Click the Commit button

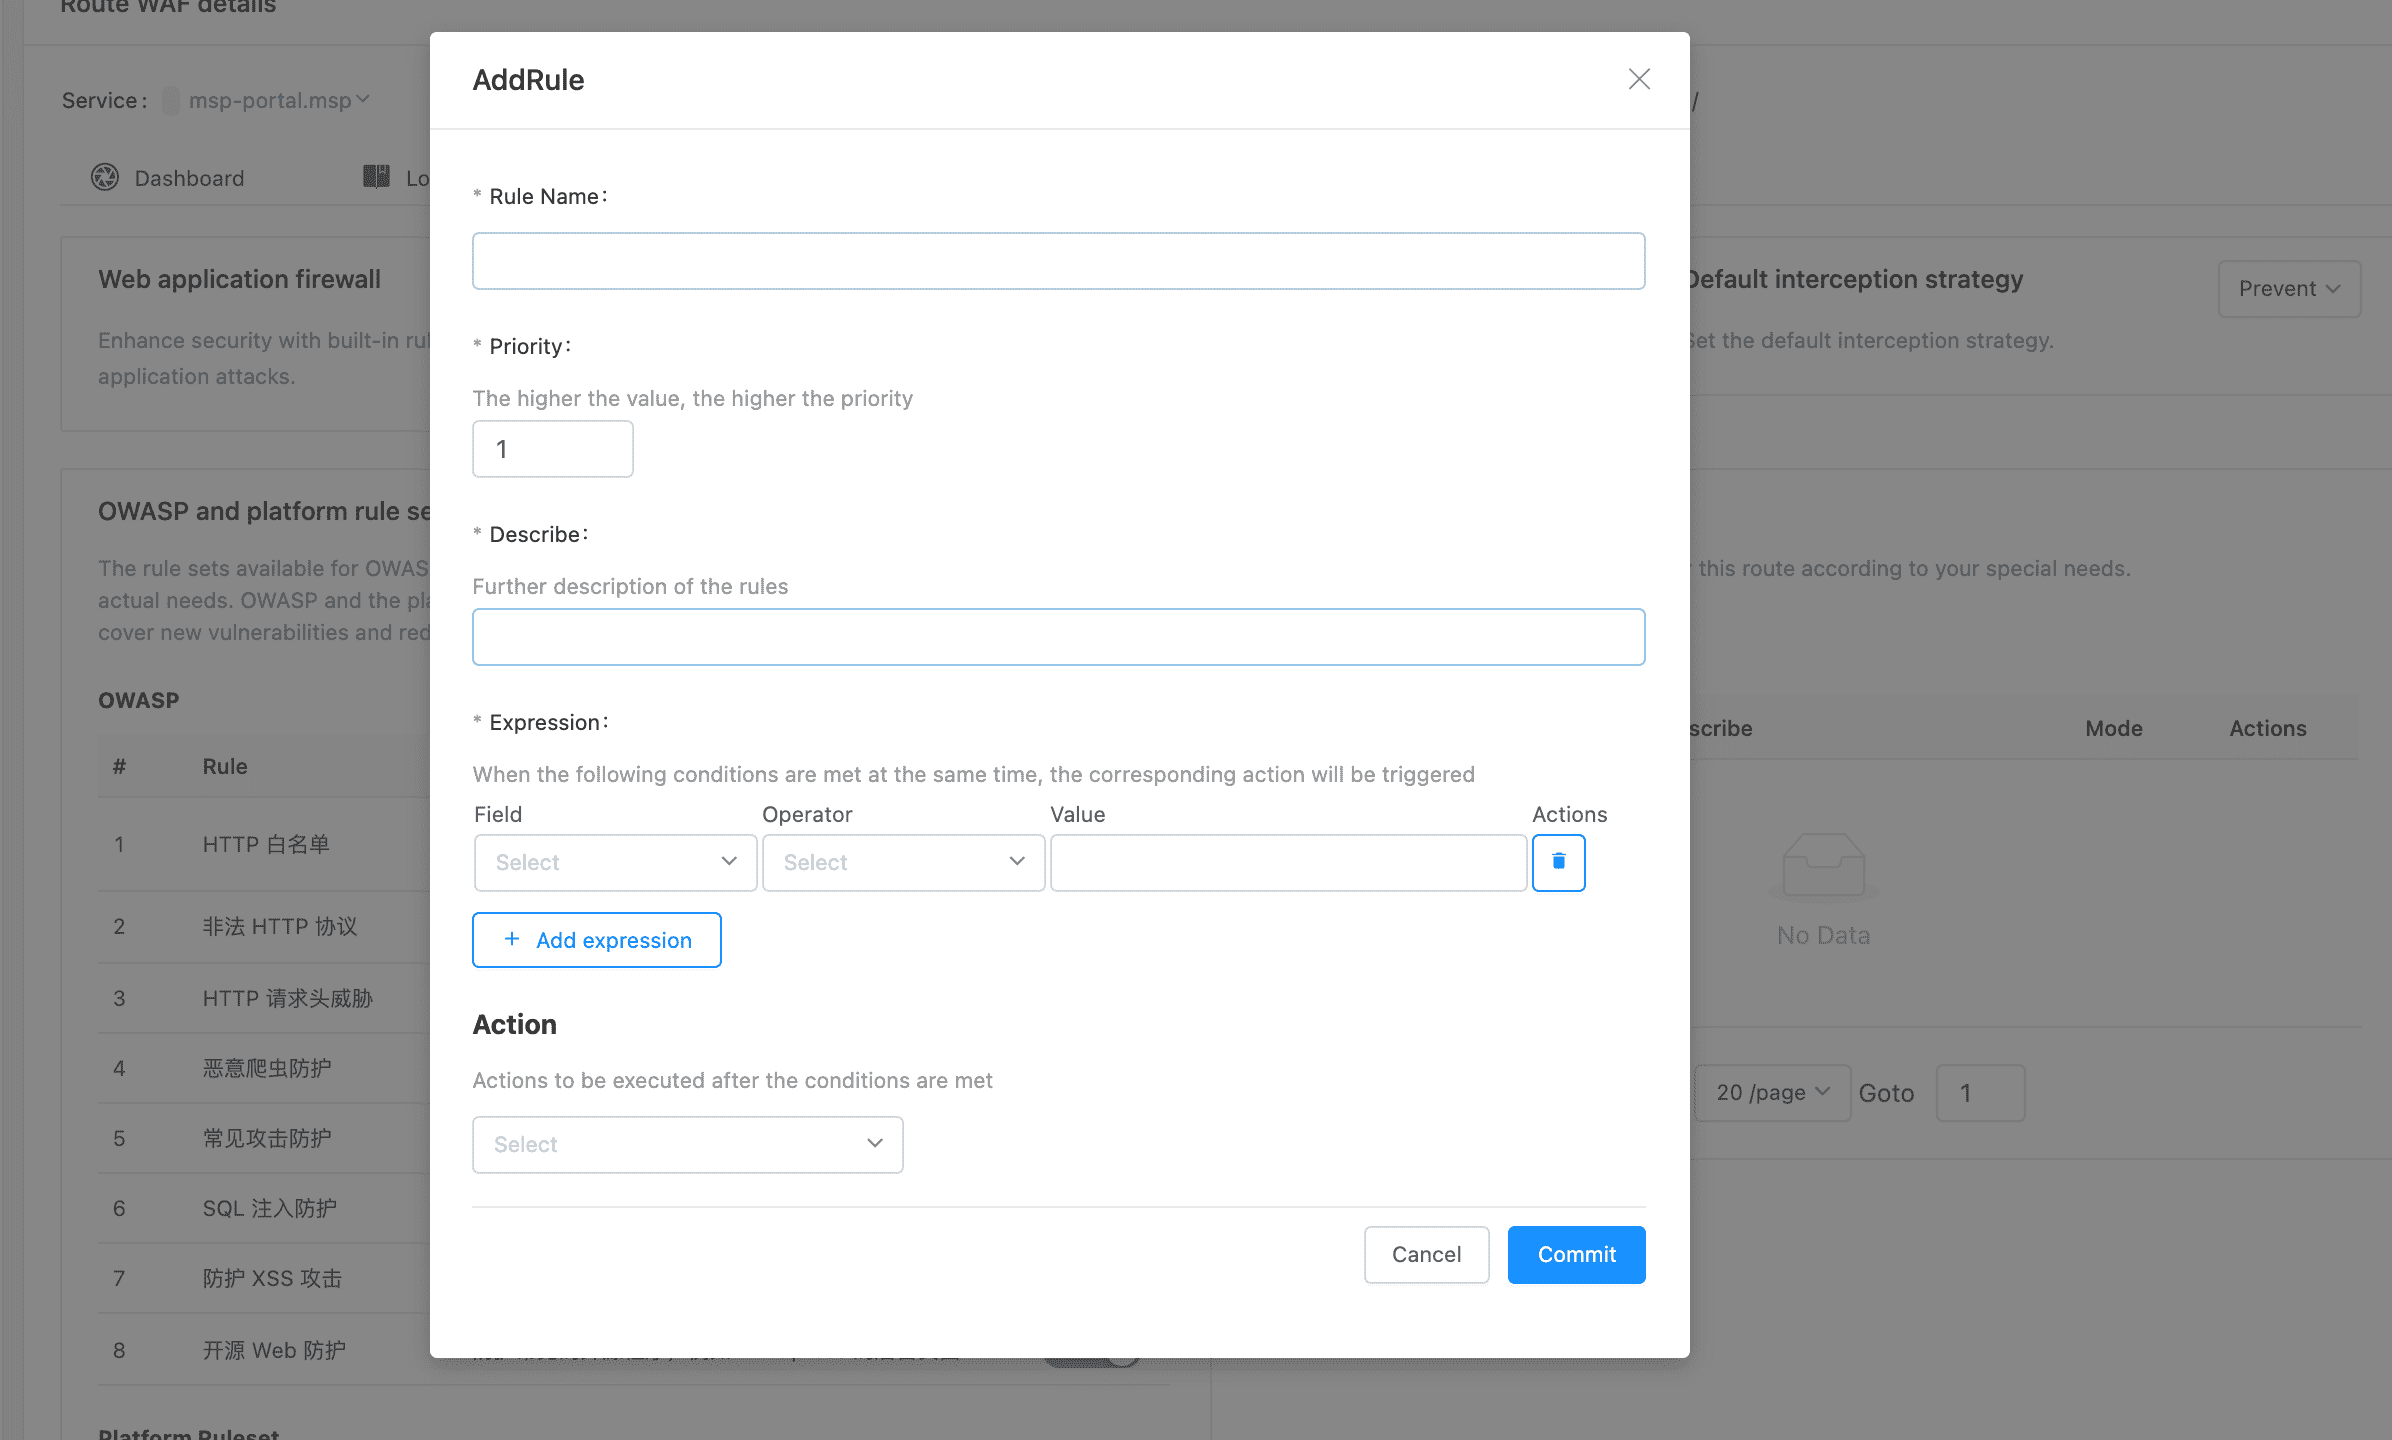coord(1576,1254)
